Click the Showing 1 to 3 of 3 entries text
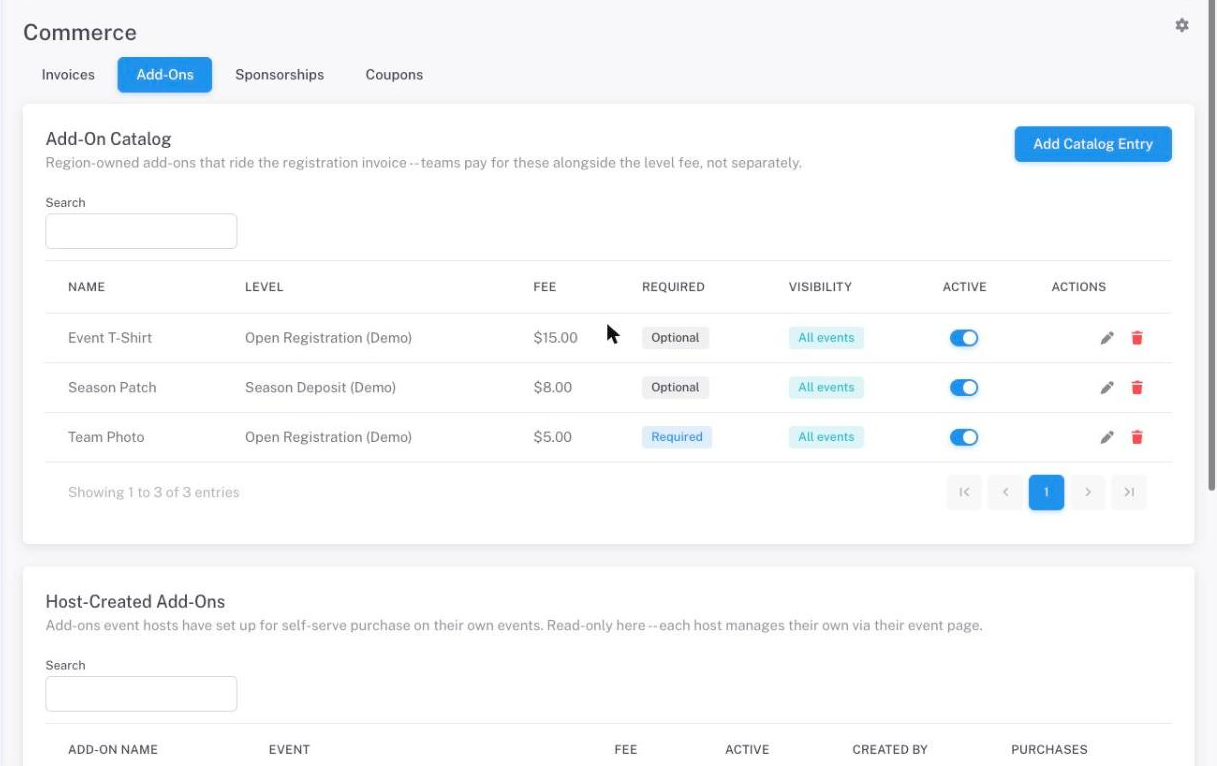1217x766 pixels. 154,492
